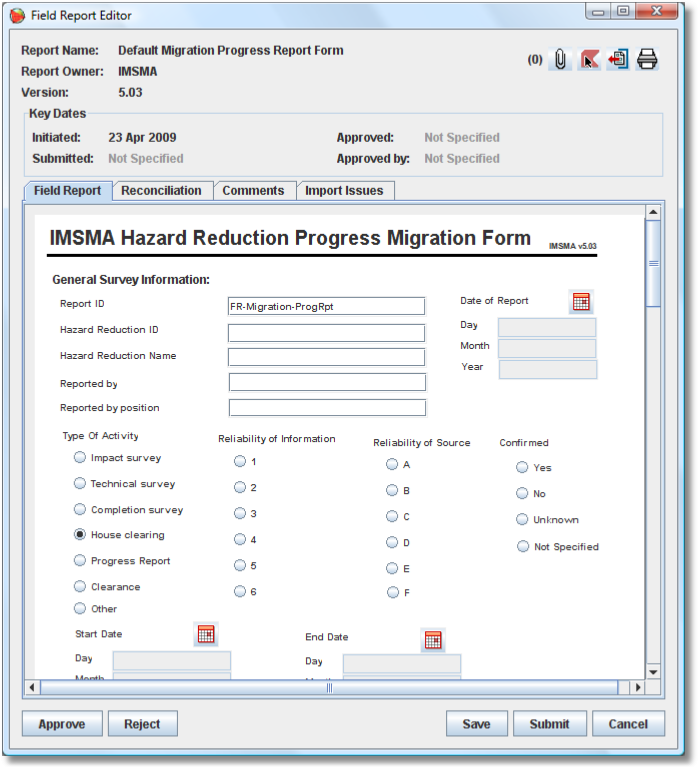This screenshot has width=699, height=770.
Task: Click the printer icon
Action: coord(647,60)
